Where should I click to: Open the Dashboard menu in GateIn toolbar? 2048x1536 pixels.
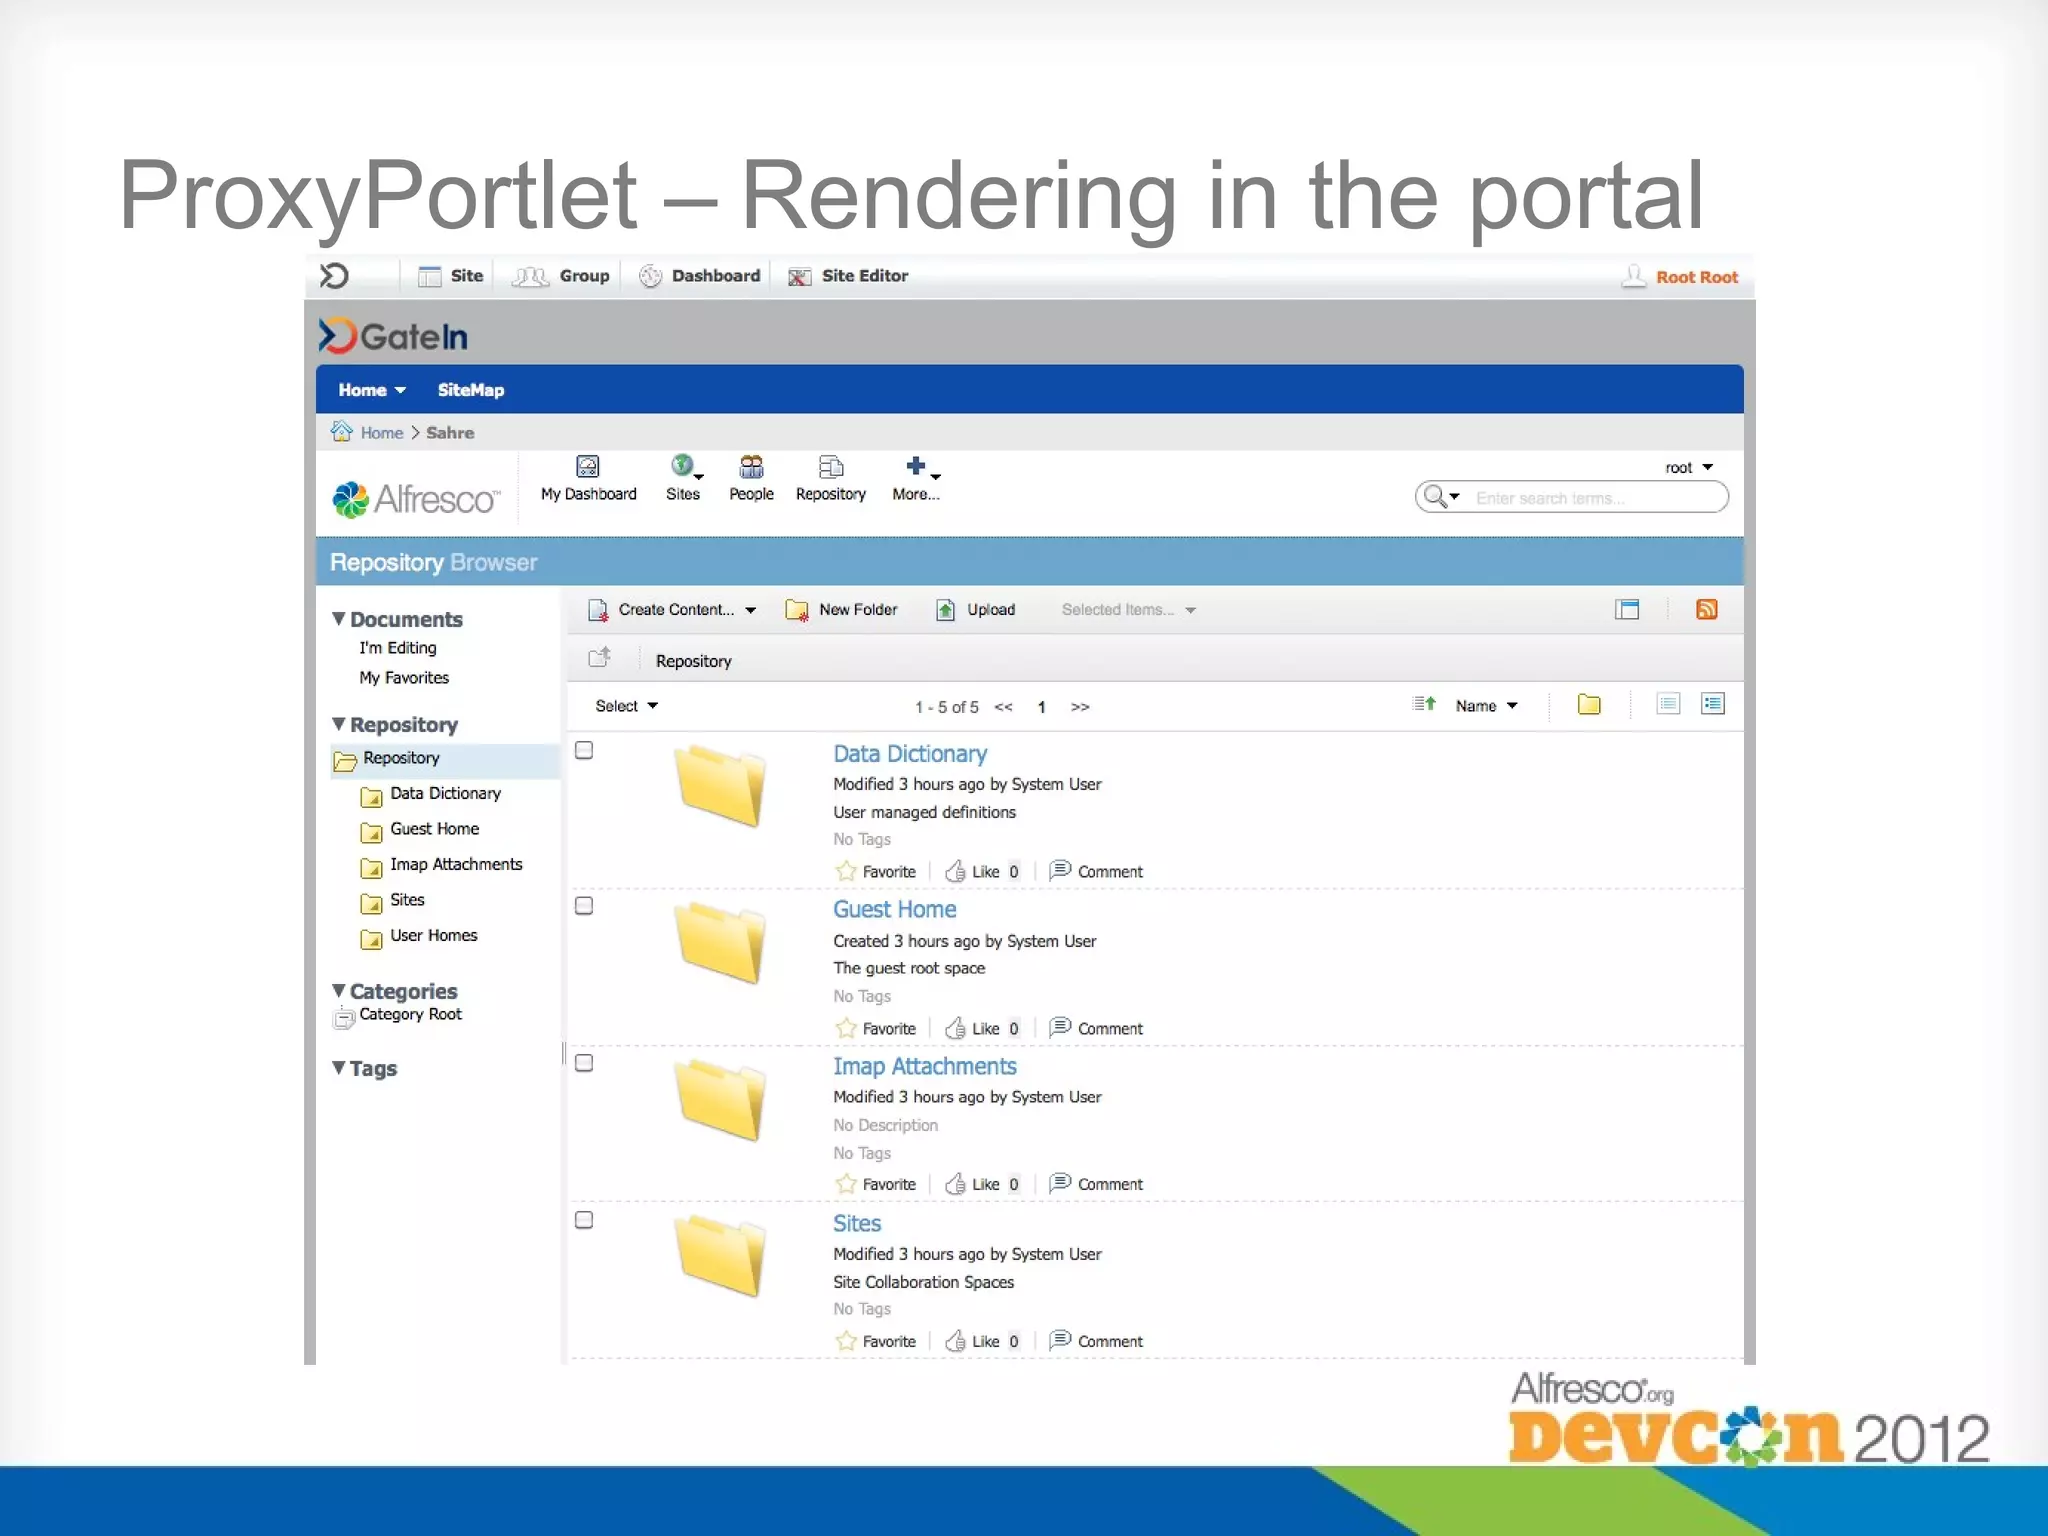pyautogui.click(x=700, y=276)
